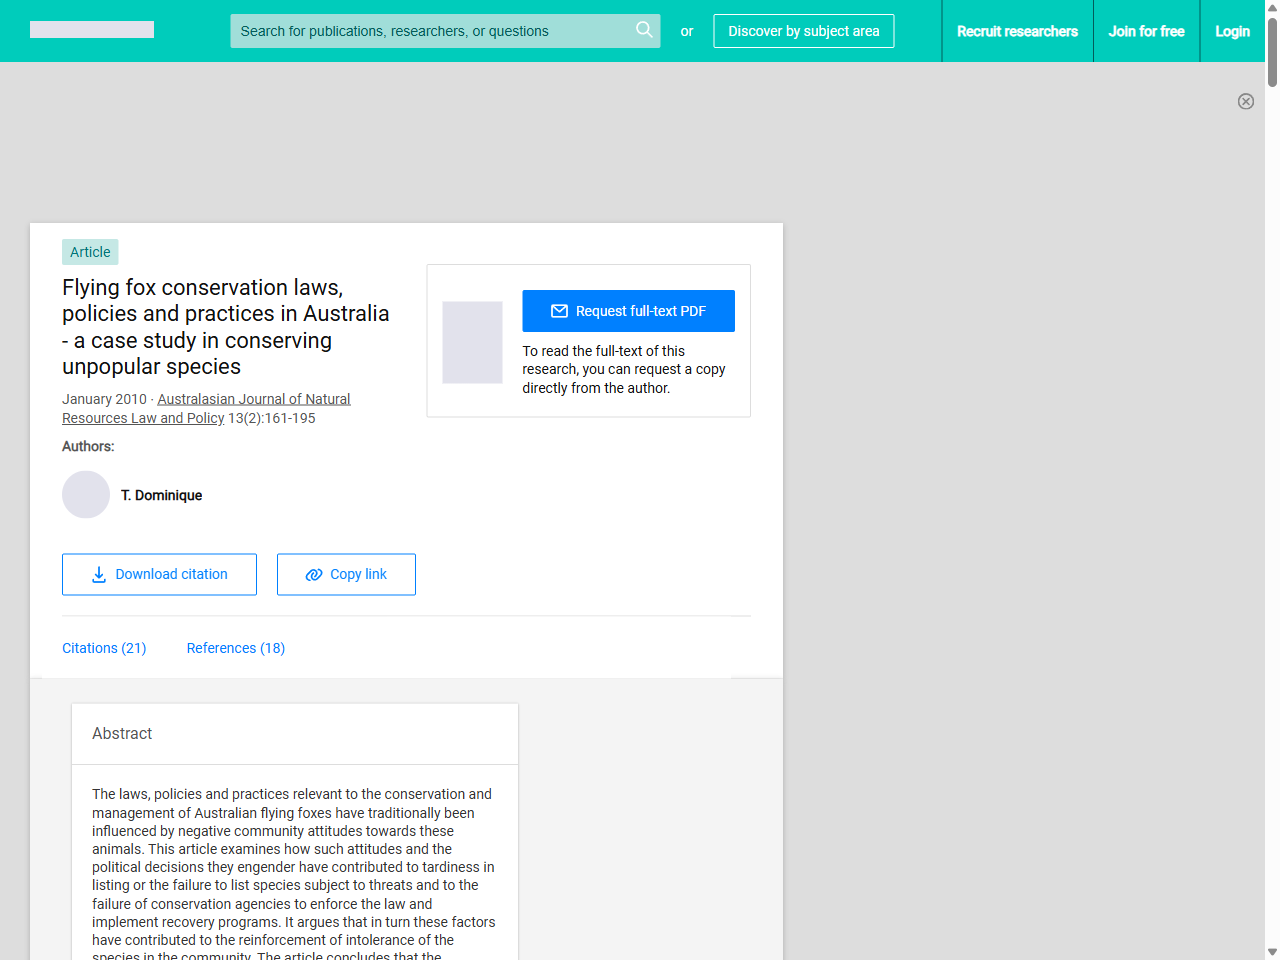Open the author's avatar image
This screenshot has height=960, width=1280.
point(85,494)
